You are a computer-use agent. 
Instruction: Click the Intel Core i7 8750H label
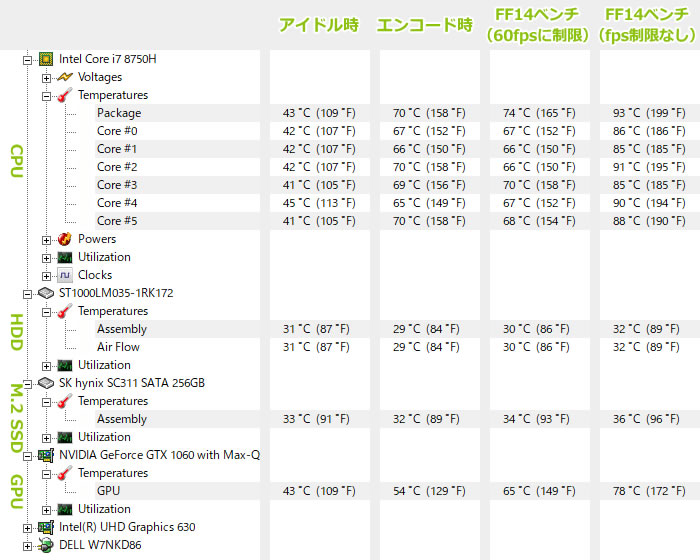[x=108, y=59]
